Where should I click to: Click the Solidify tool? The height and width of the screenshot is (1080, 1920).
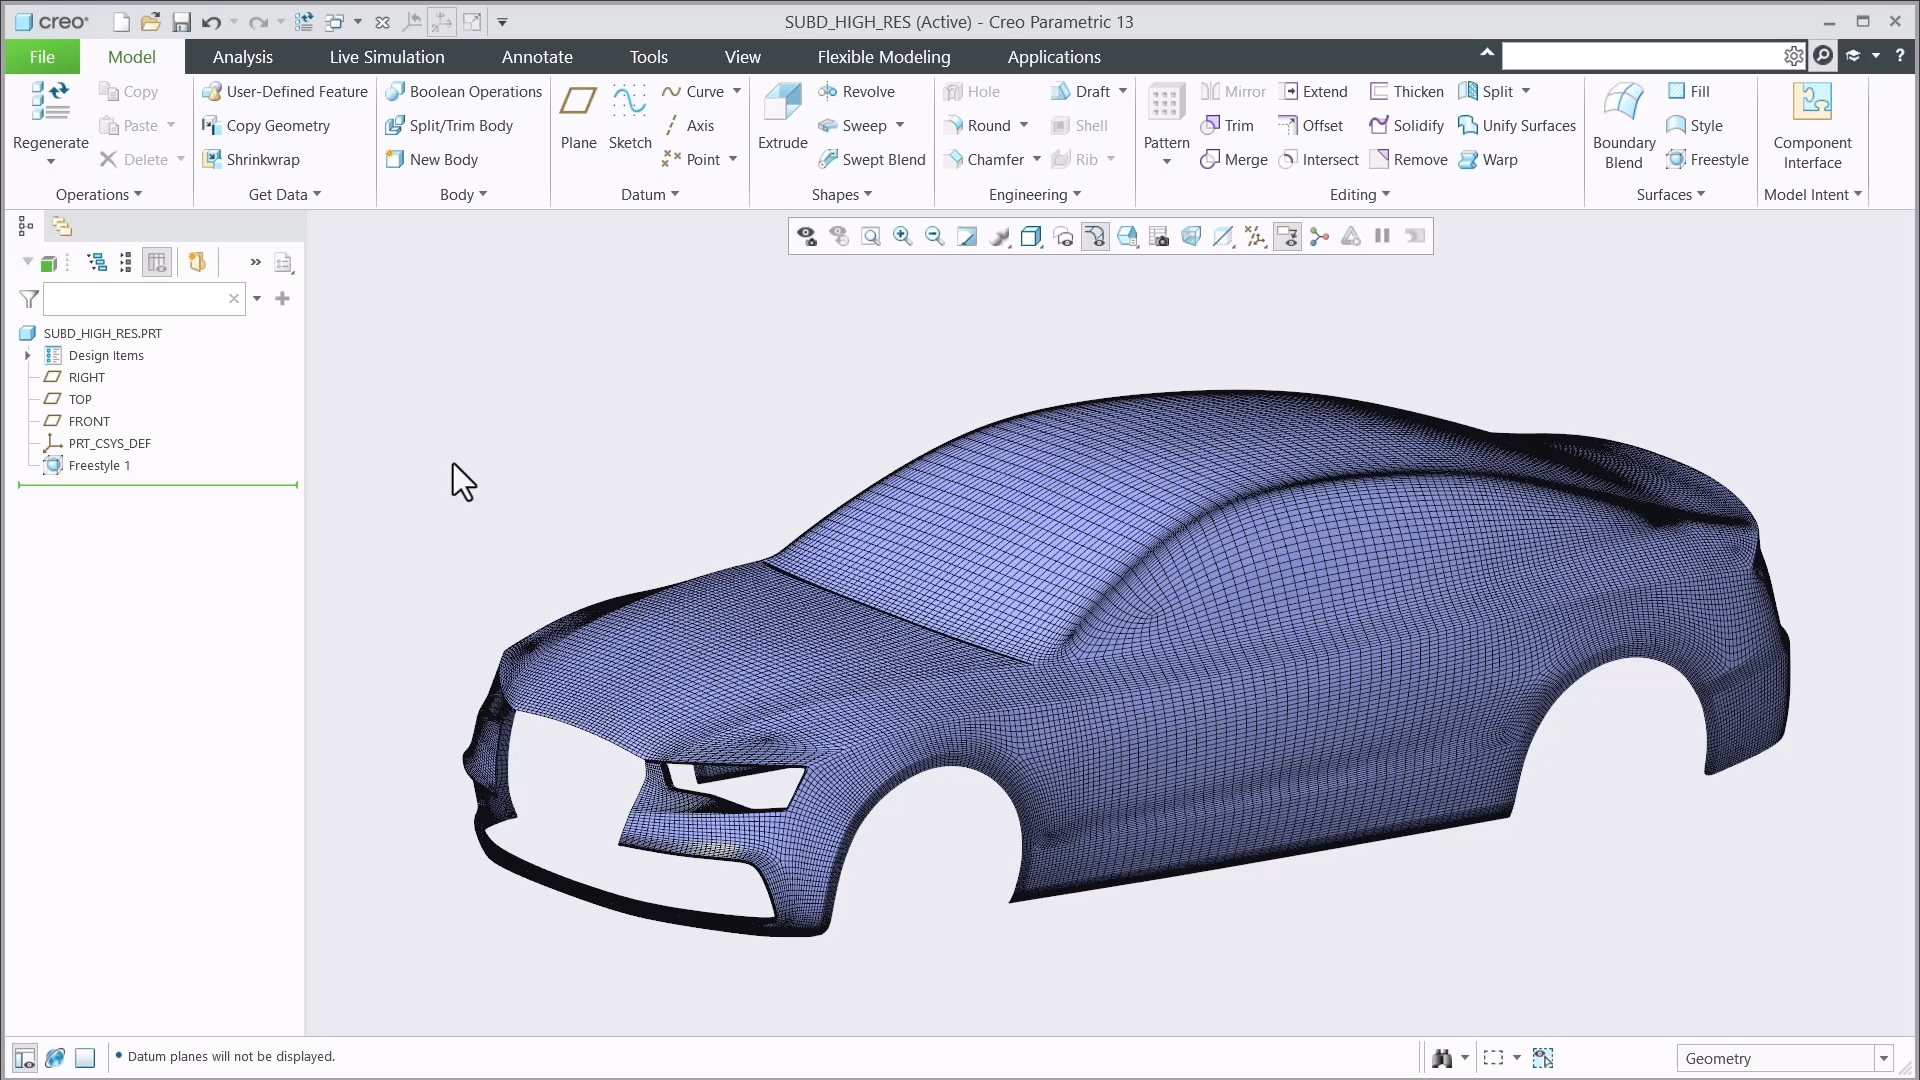pos(1406,126)
